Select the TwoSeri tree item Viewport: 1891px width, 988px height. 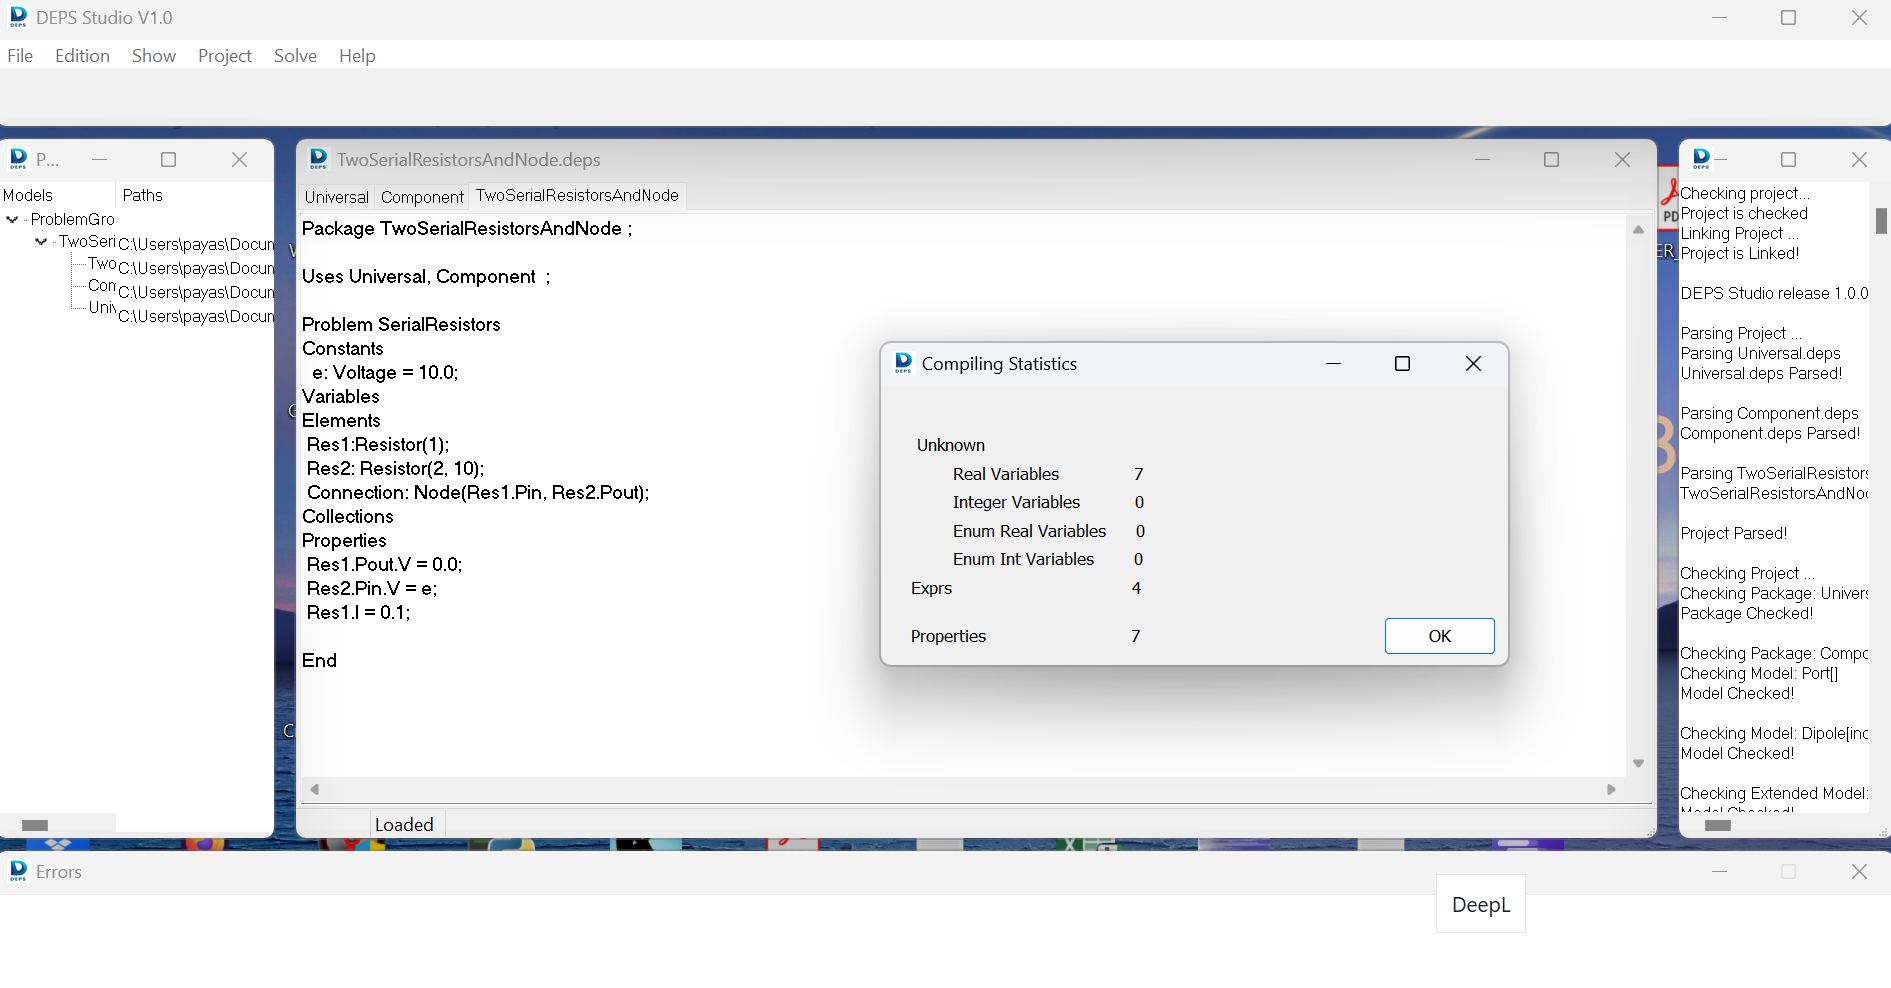point(87,241)
